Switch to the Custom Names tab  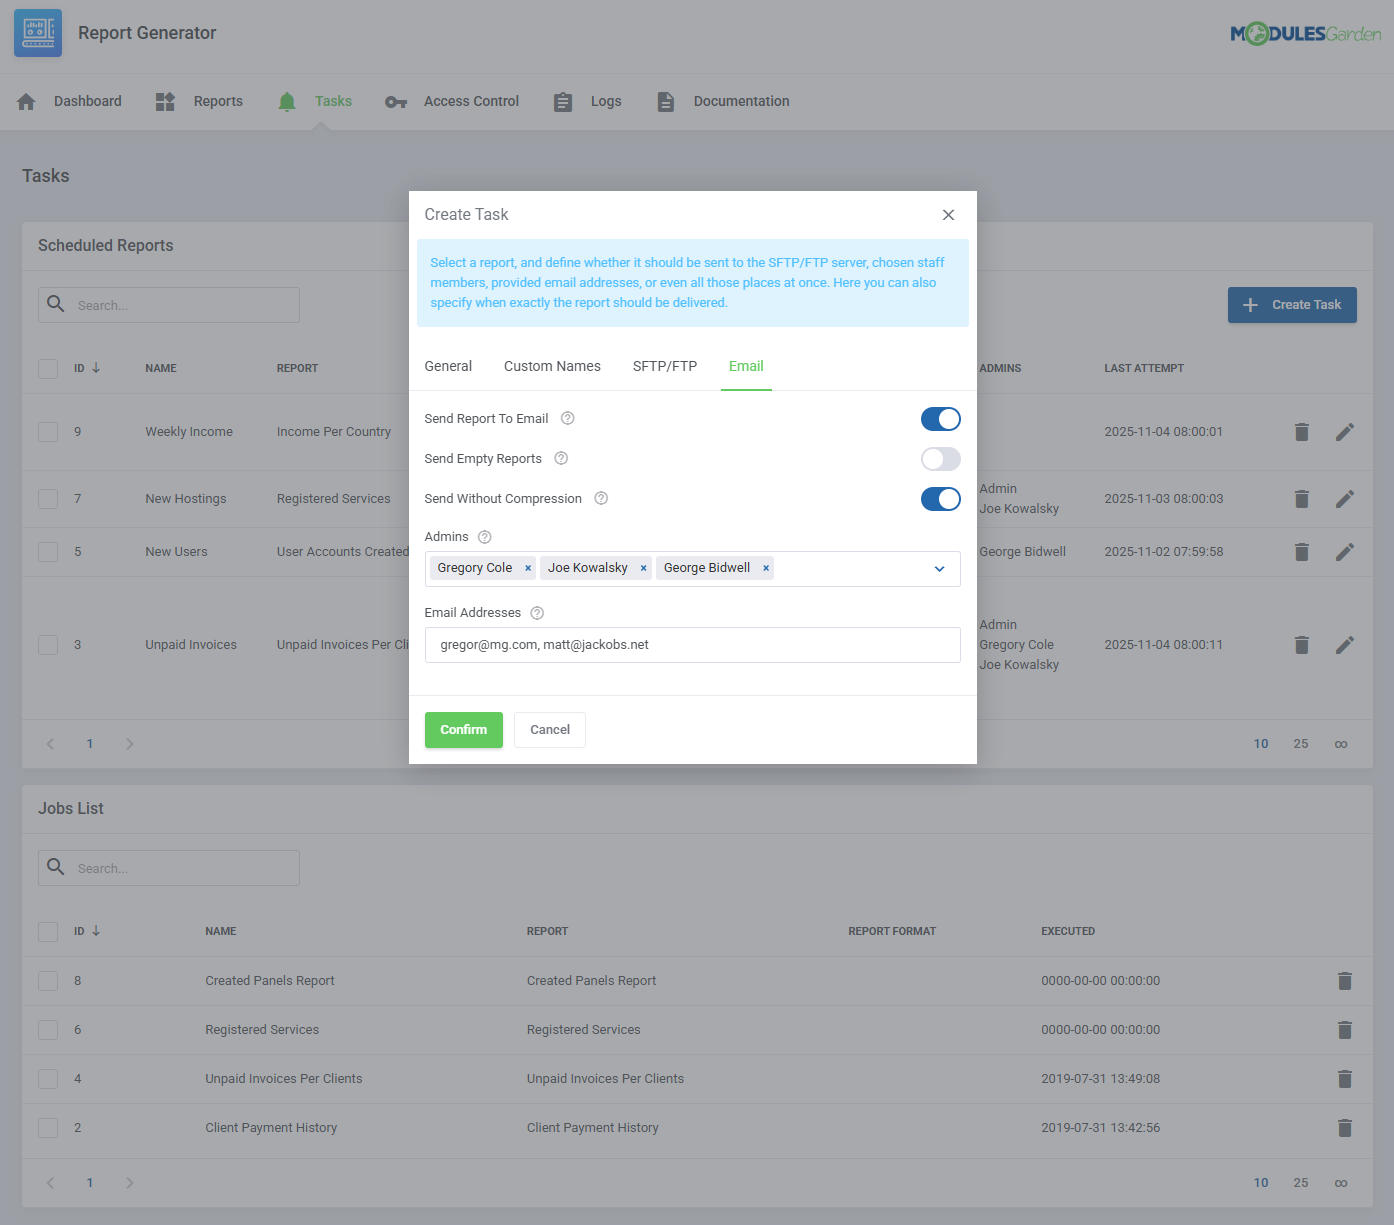[552, 366]
